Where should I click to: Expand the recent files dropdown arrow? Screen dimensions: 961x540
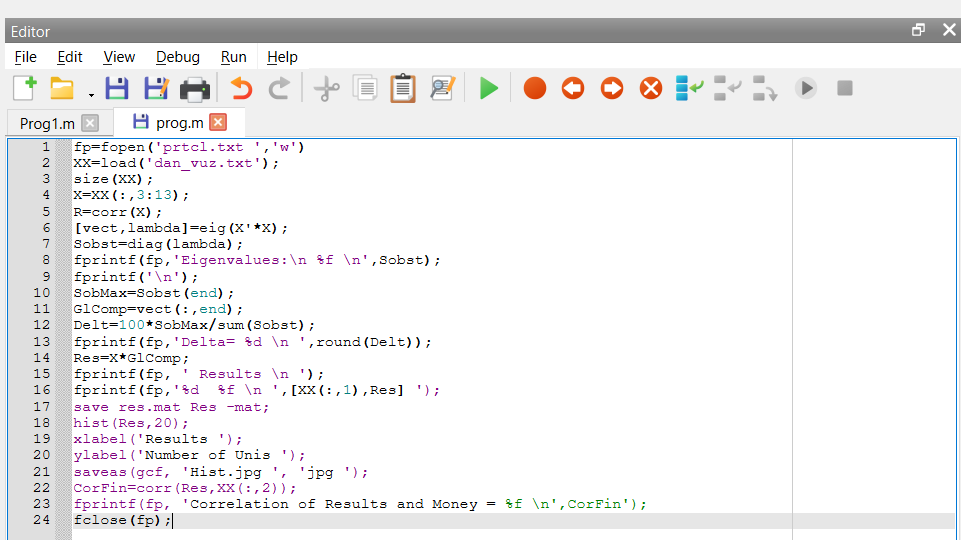click(x=91, y=94)
